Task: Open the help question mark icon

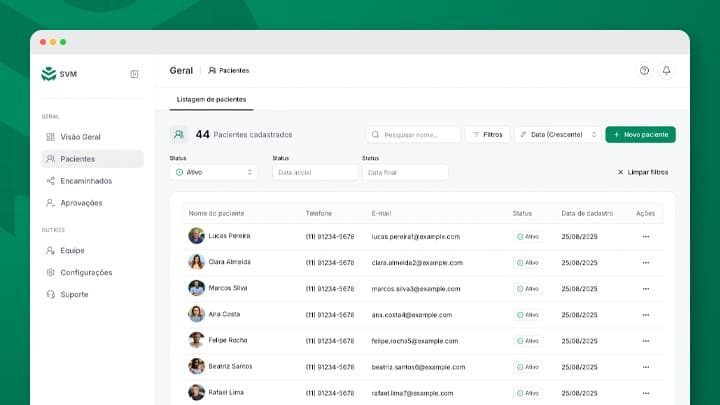Action: (x=644, y=71)
